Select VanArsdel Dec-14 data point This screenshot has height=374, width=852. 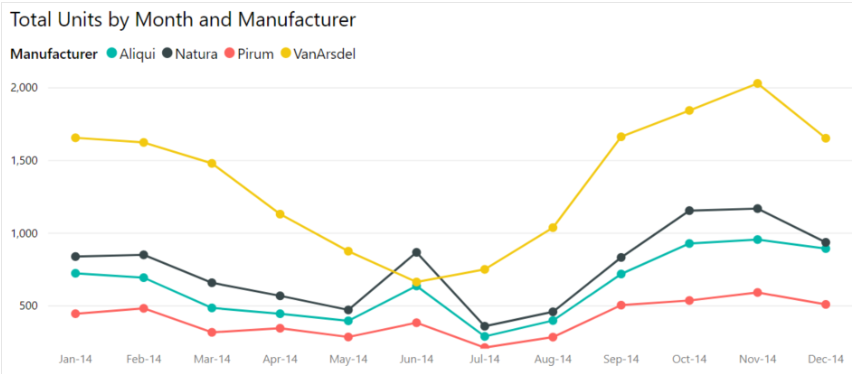pyautogui.click(x=826, y=139)
